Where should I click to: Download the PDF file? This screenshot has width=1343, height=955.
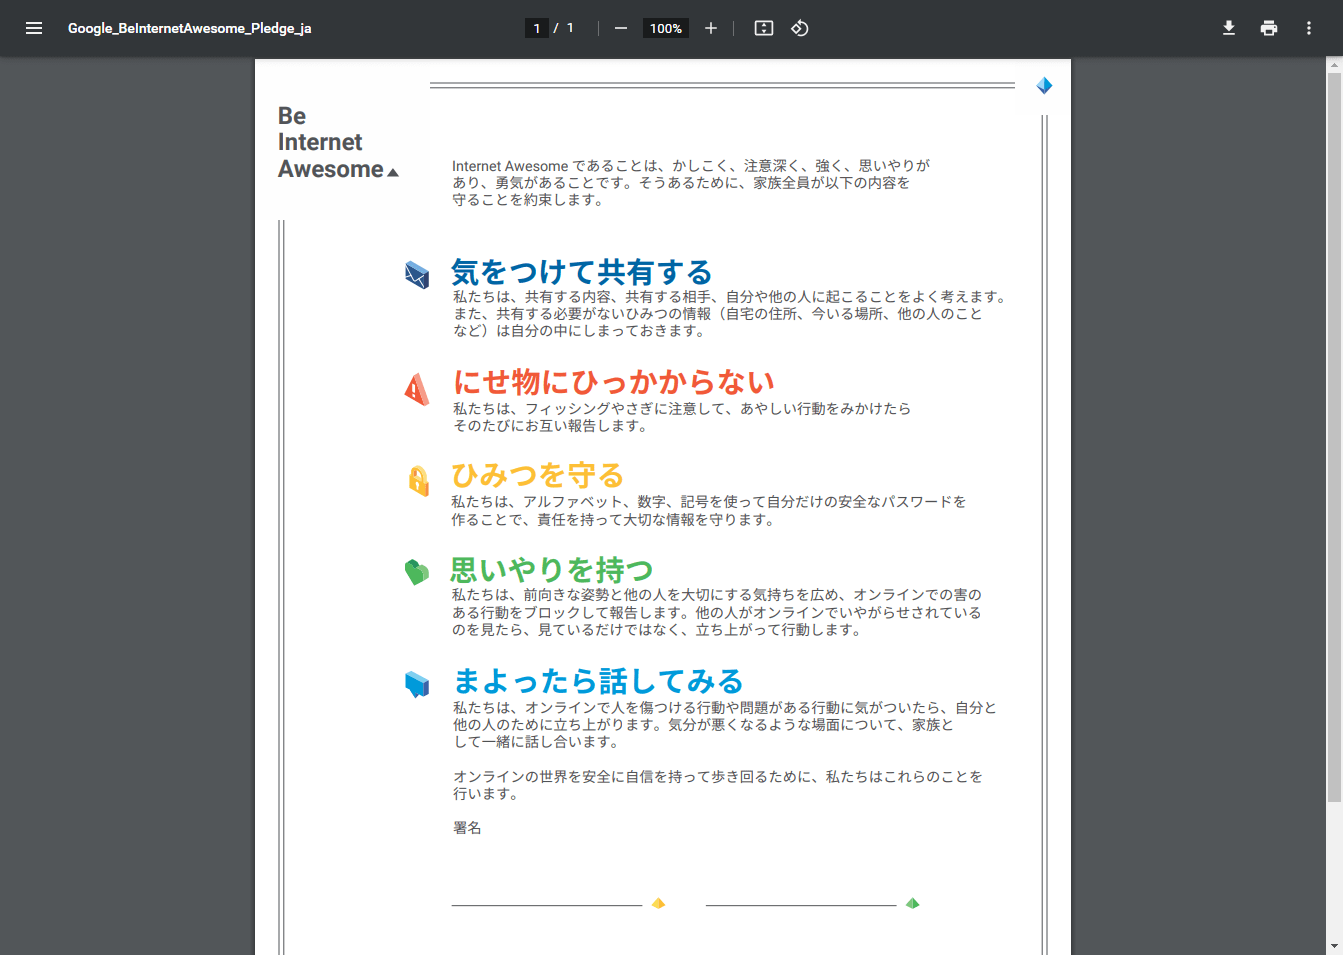(x=1229, y=28)
